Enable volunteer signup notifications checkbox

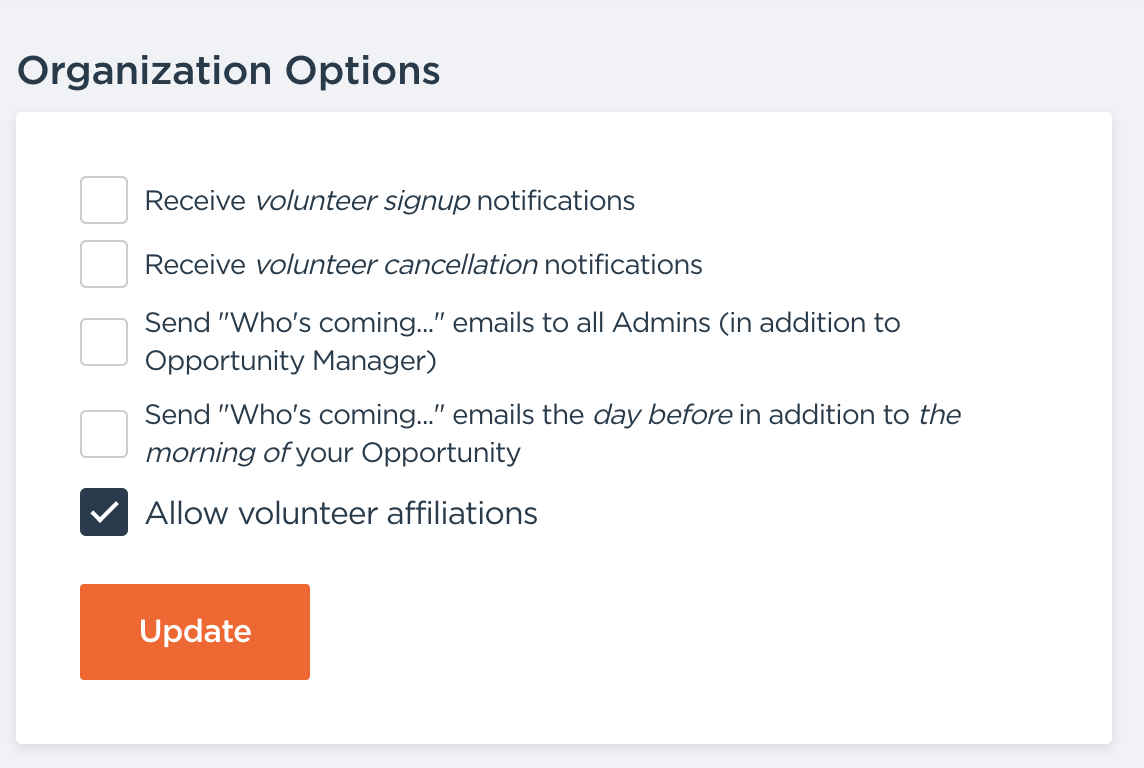[x=104, y=200]
